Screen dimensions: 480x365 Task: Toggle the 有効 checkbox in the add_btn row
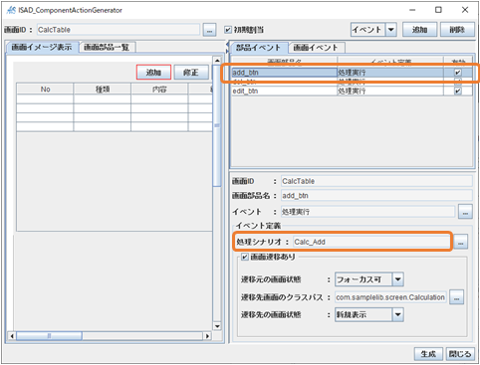click(458, 72)
